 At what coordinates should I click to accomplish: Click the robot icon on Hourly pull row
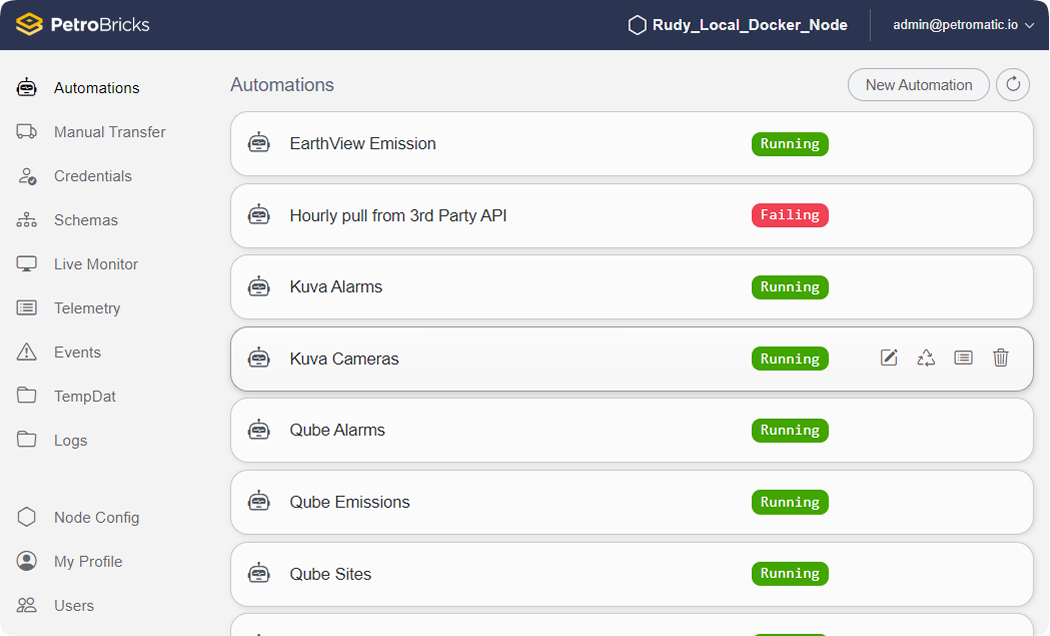pos(259,216)
